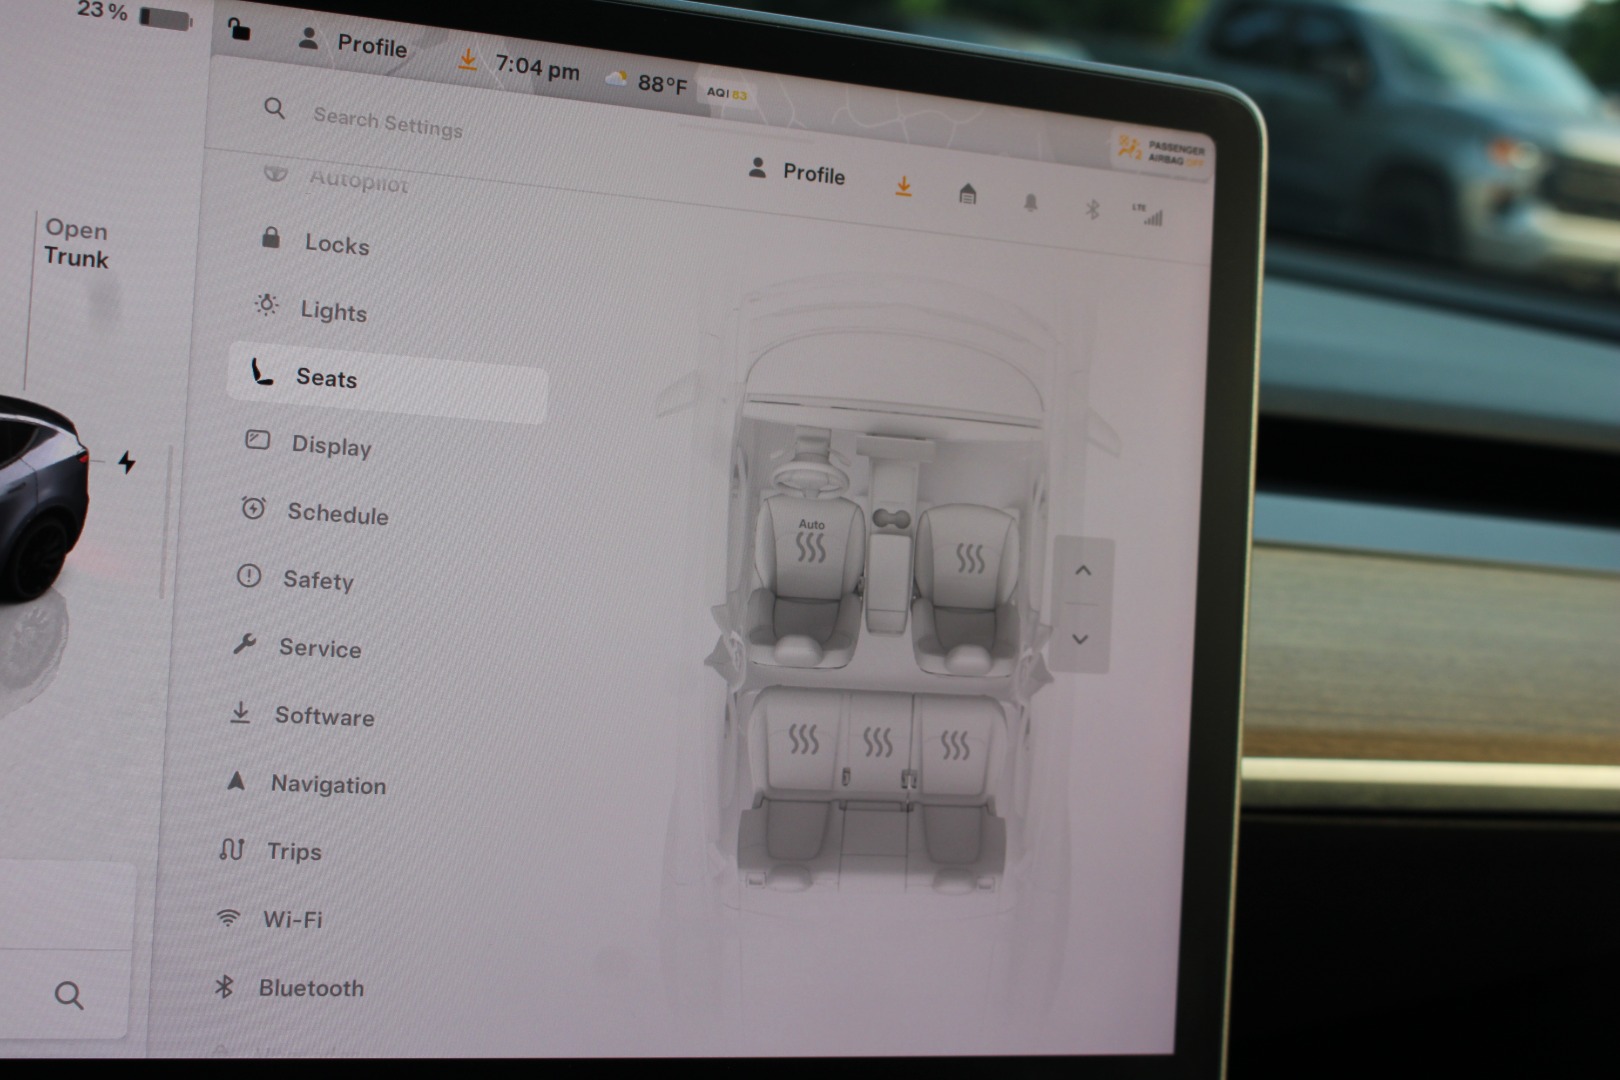Viewport: 1620px width, 1080px height.
Task: Open the Trips menu
Action: tap(270, 851)
